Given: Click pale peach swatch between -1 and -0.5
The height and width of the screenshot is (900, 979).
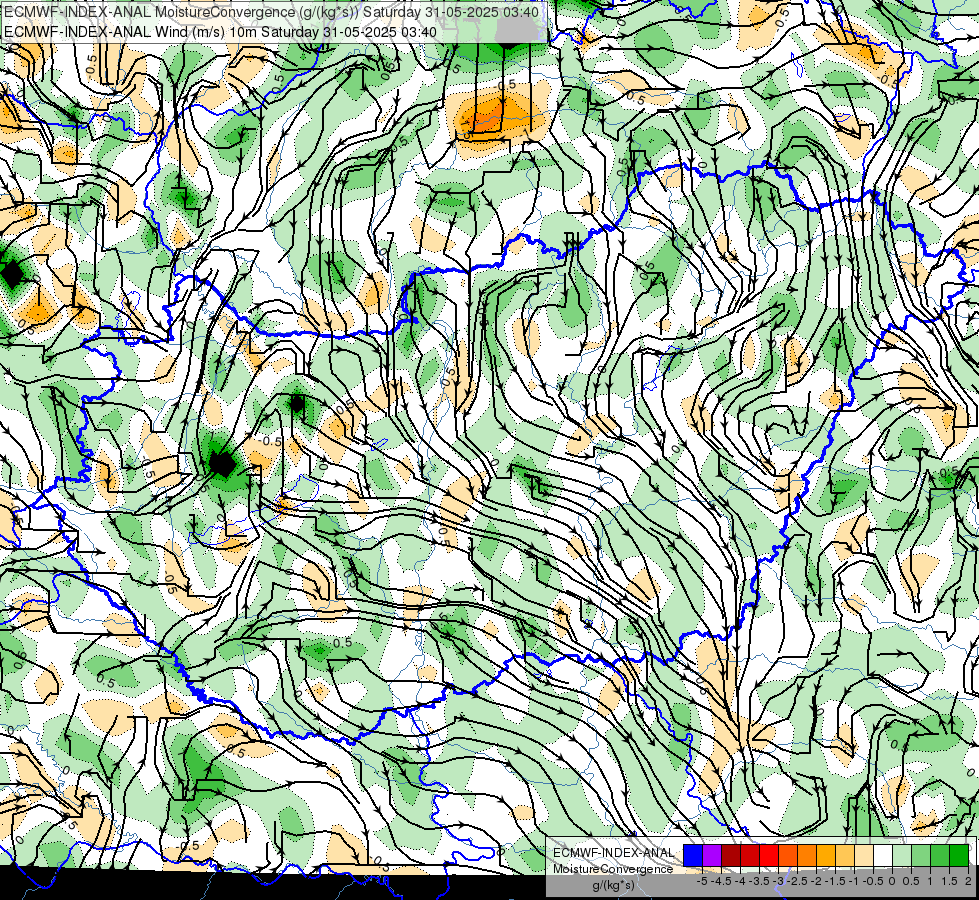Looking at the screenshot, I should [x=863, y=855].
